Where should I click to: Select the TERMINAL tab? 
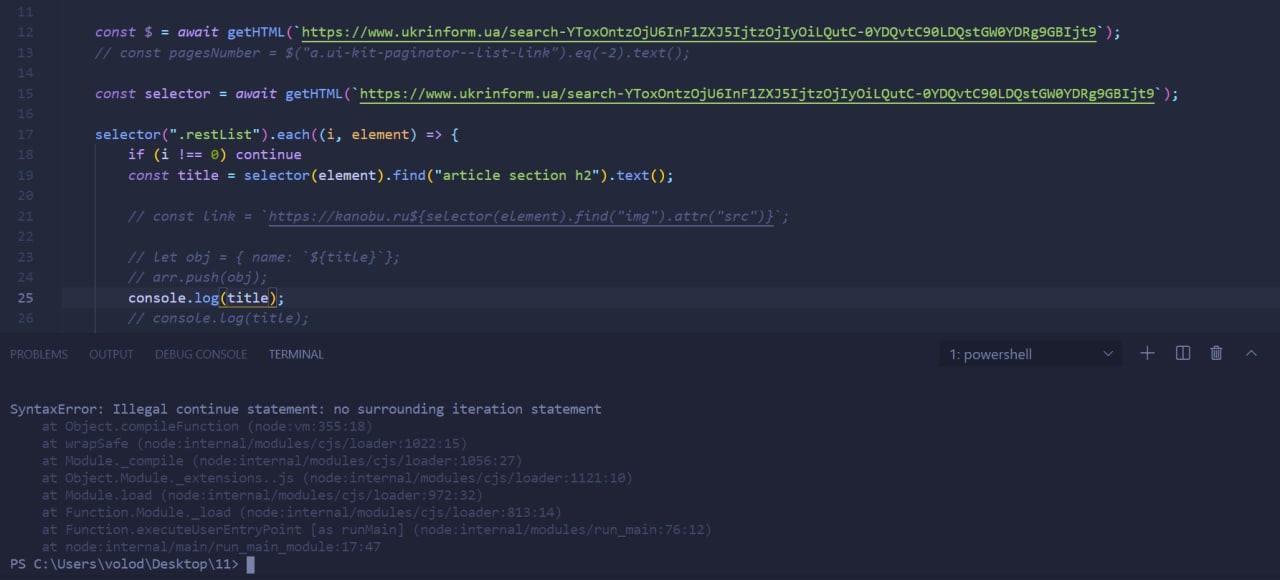(296, 354)
